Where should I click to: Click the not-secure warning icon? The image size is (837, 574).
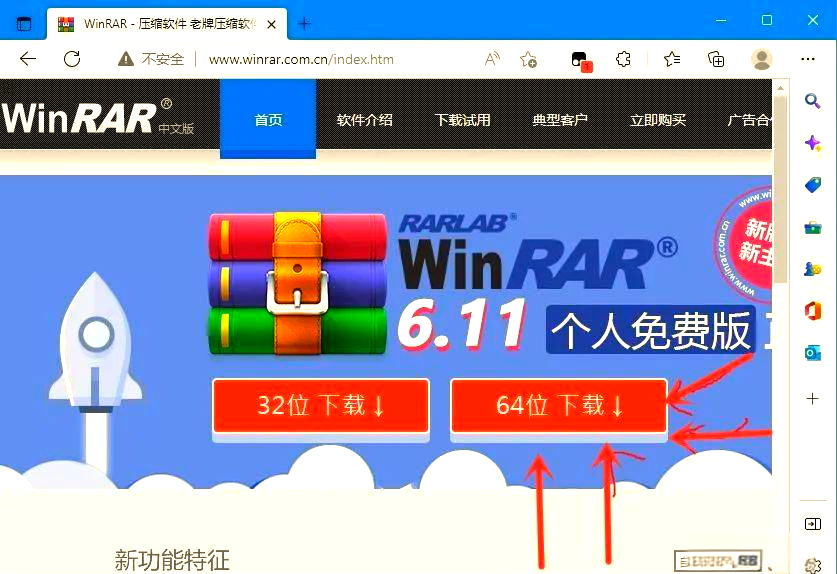(x=125, y=59)
